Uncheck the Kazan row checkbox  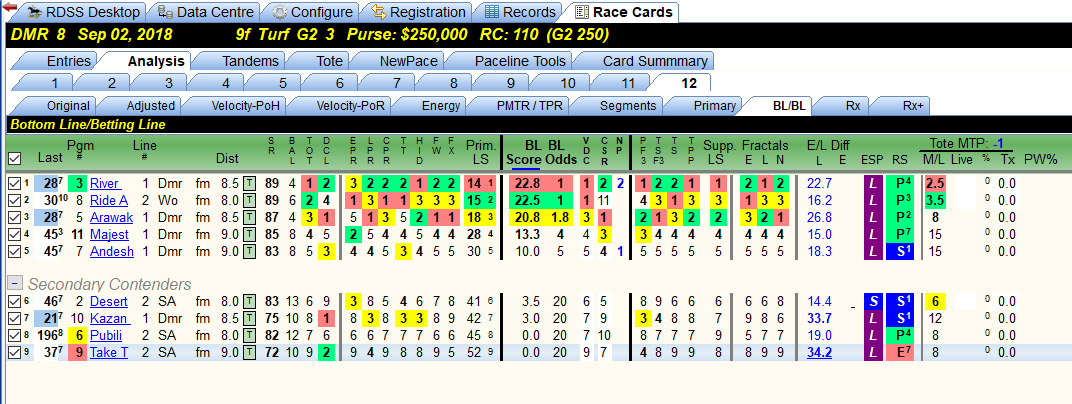(14, 319)
